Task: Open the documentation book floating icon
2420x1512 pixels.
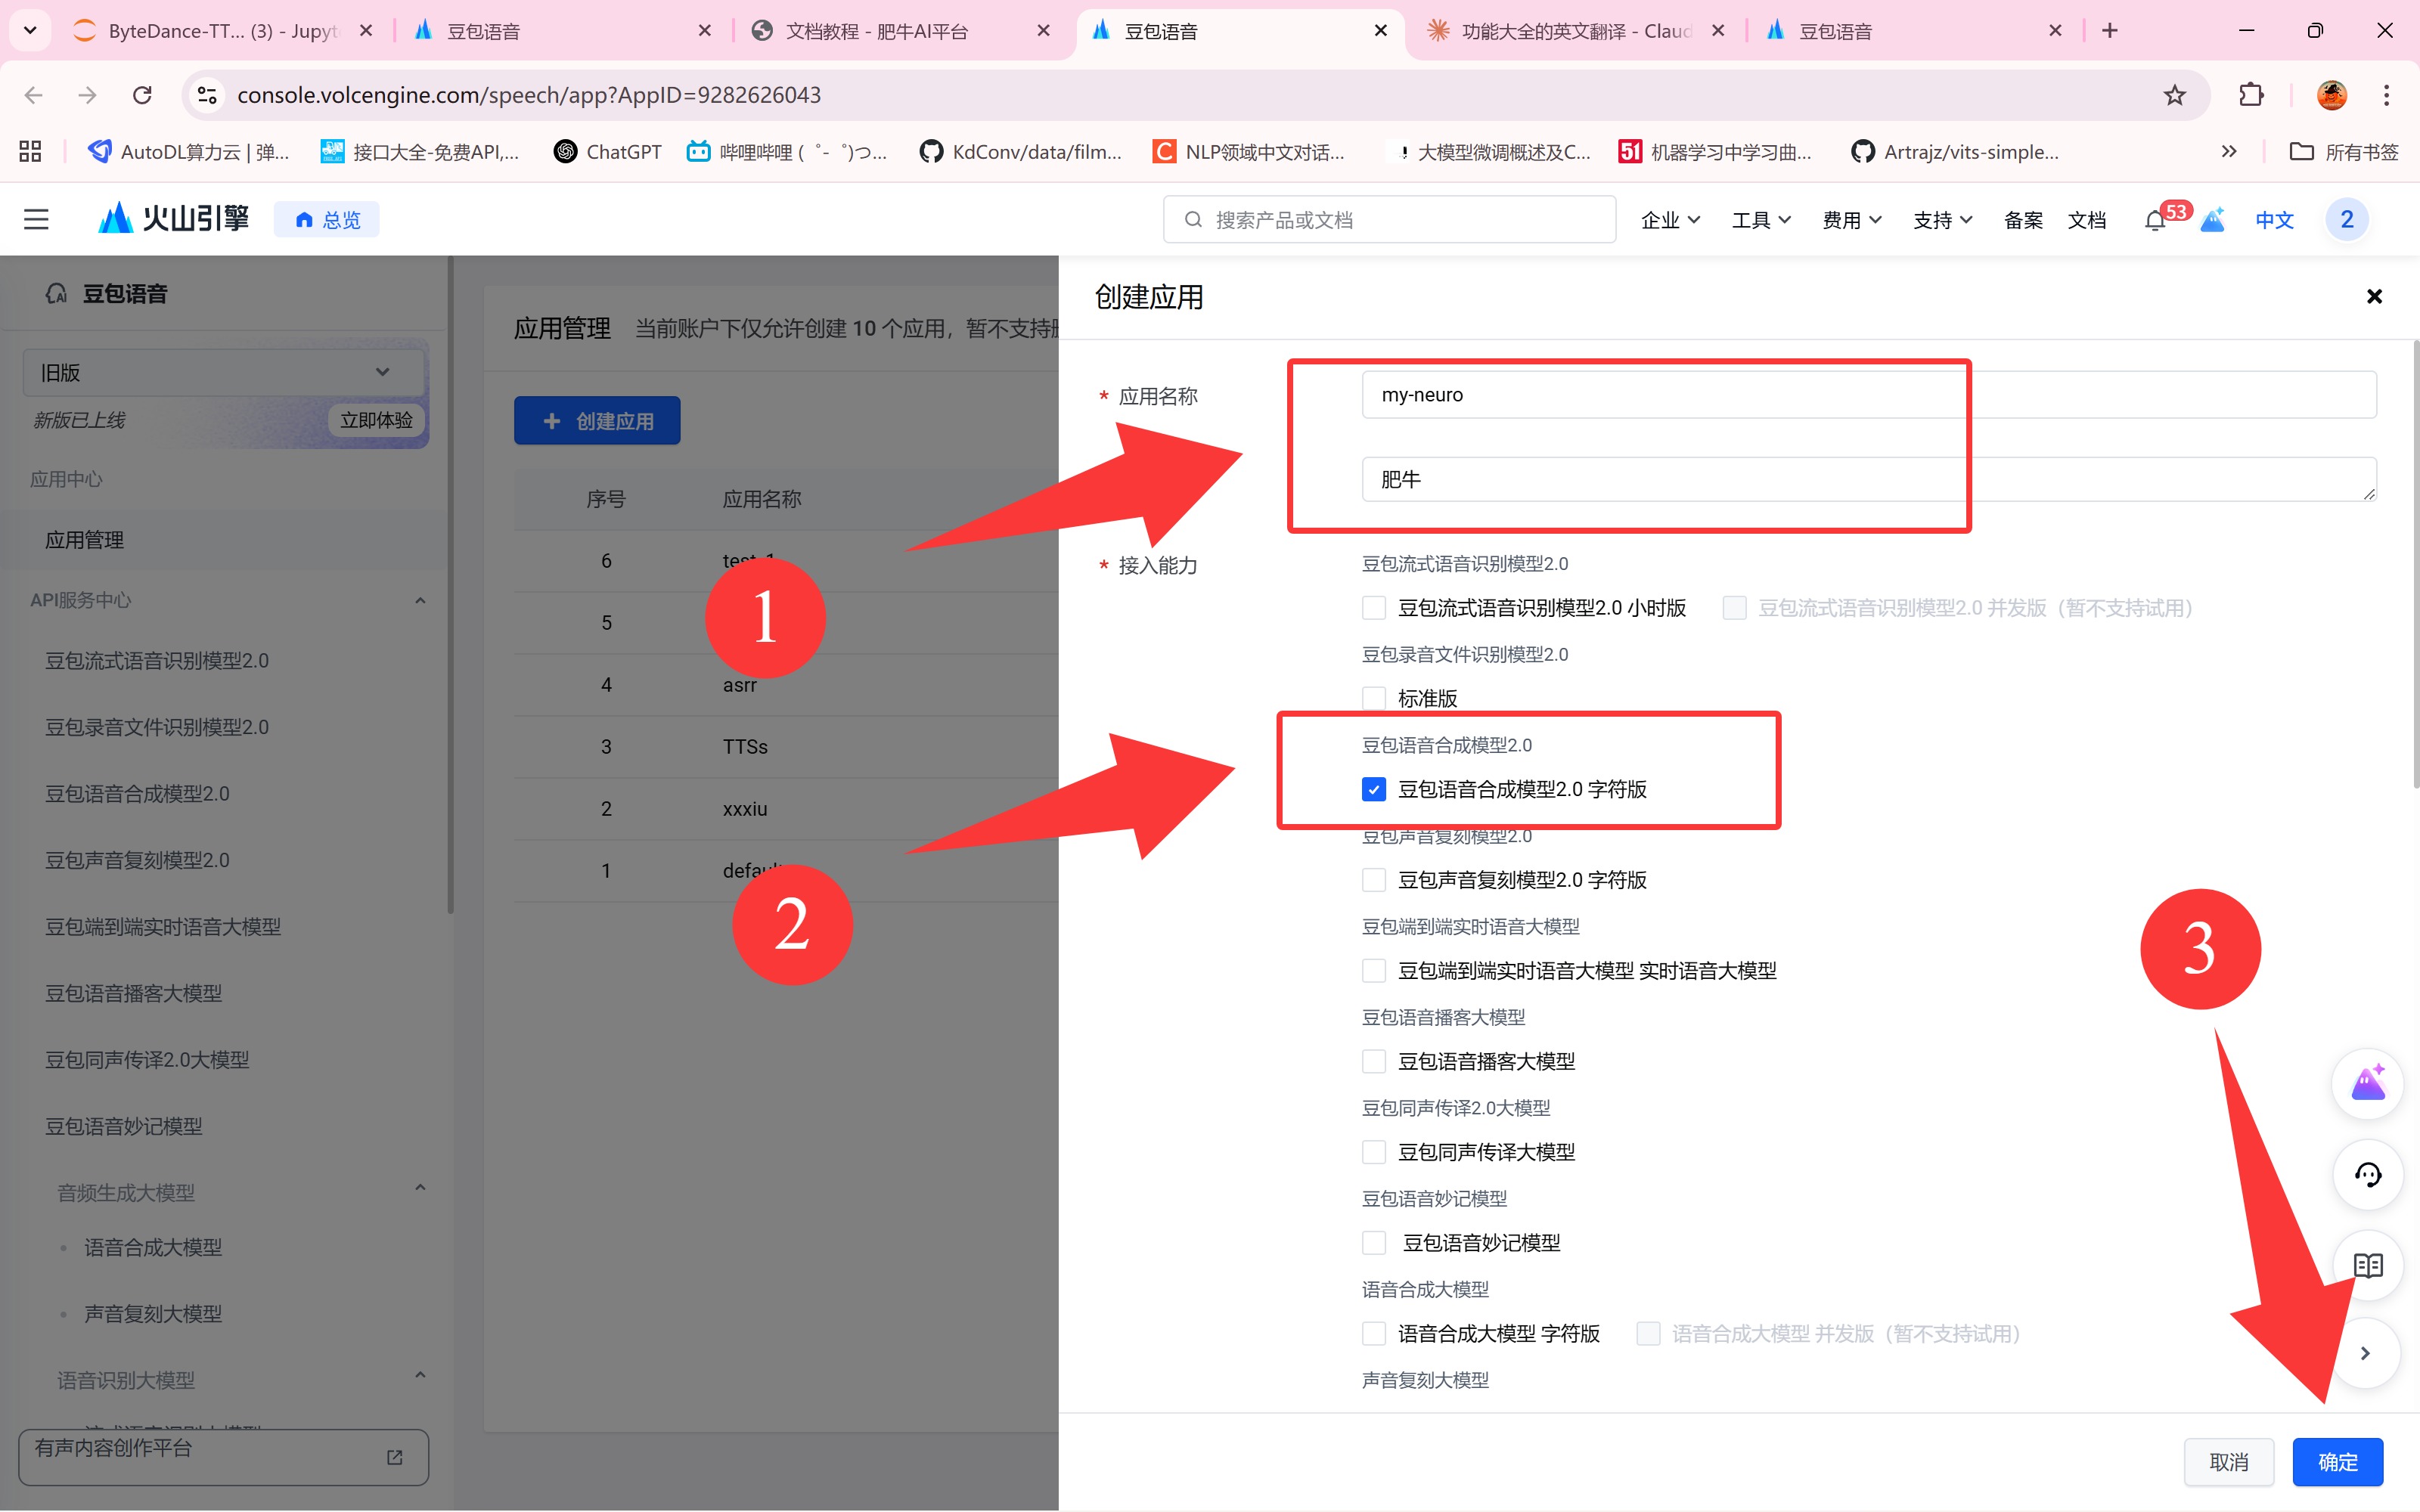Action: click(2367, 1265)
